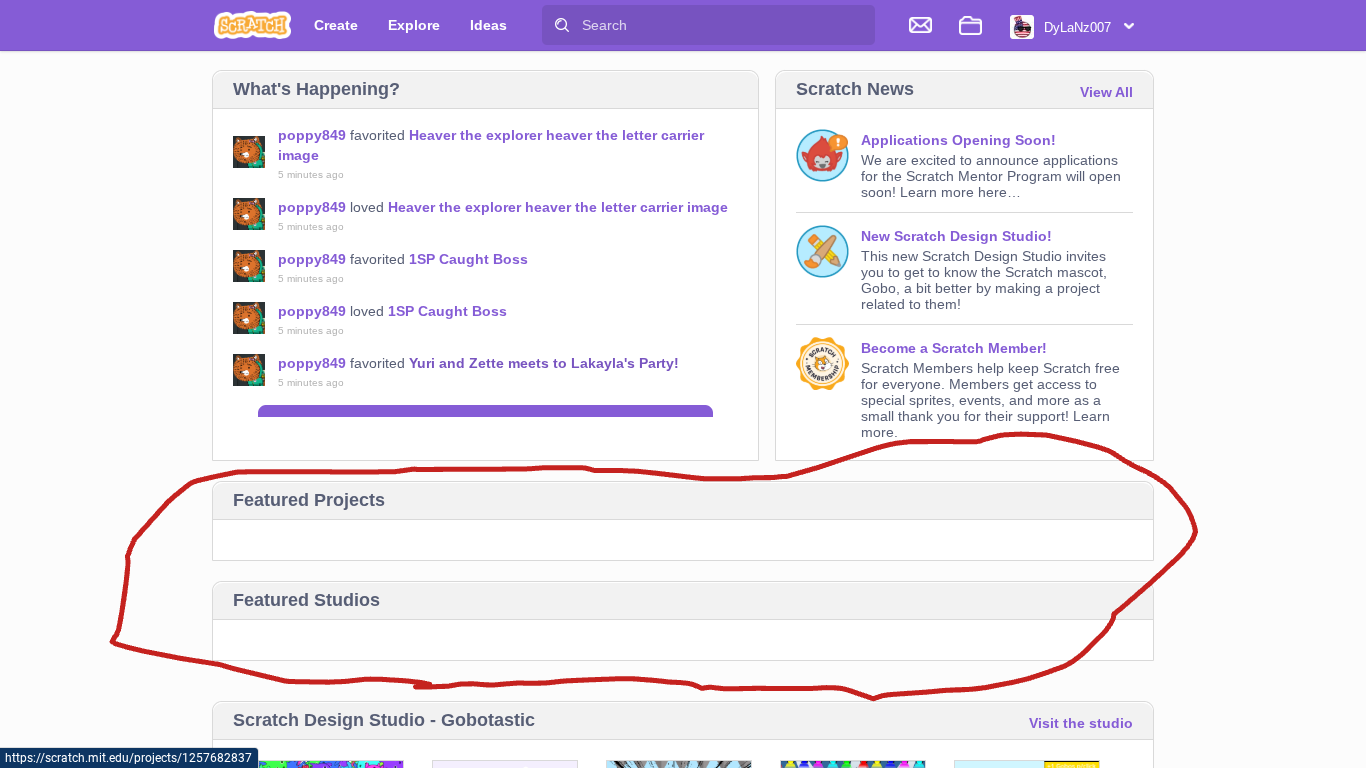Click the Scratch Mentor Program announcement text
Image resolution: width=1366 pixels, height=768 pixels.
click(x=991, y=176)
